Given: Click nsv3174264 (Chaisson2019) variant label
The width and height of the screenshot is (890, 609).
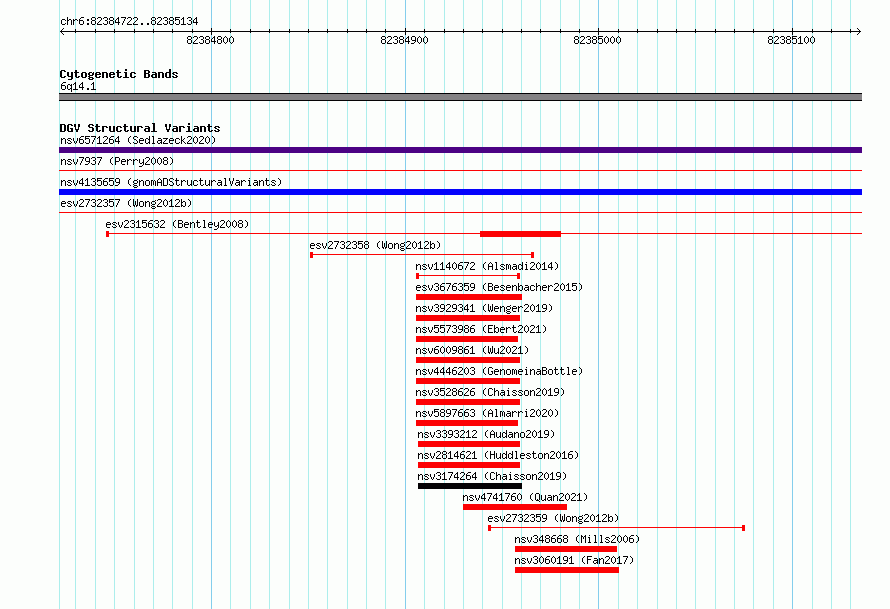Looking at the screenshot, I should pyautogui.click(x=492, y=476).
